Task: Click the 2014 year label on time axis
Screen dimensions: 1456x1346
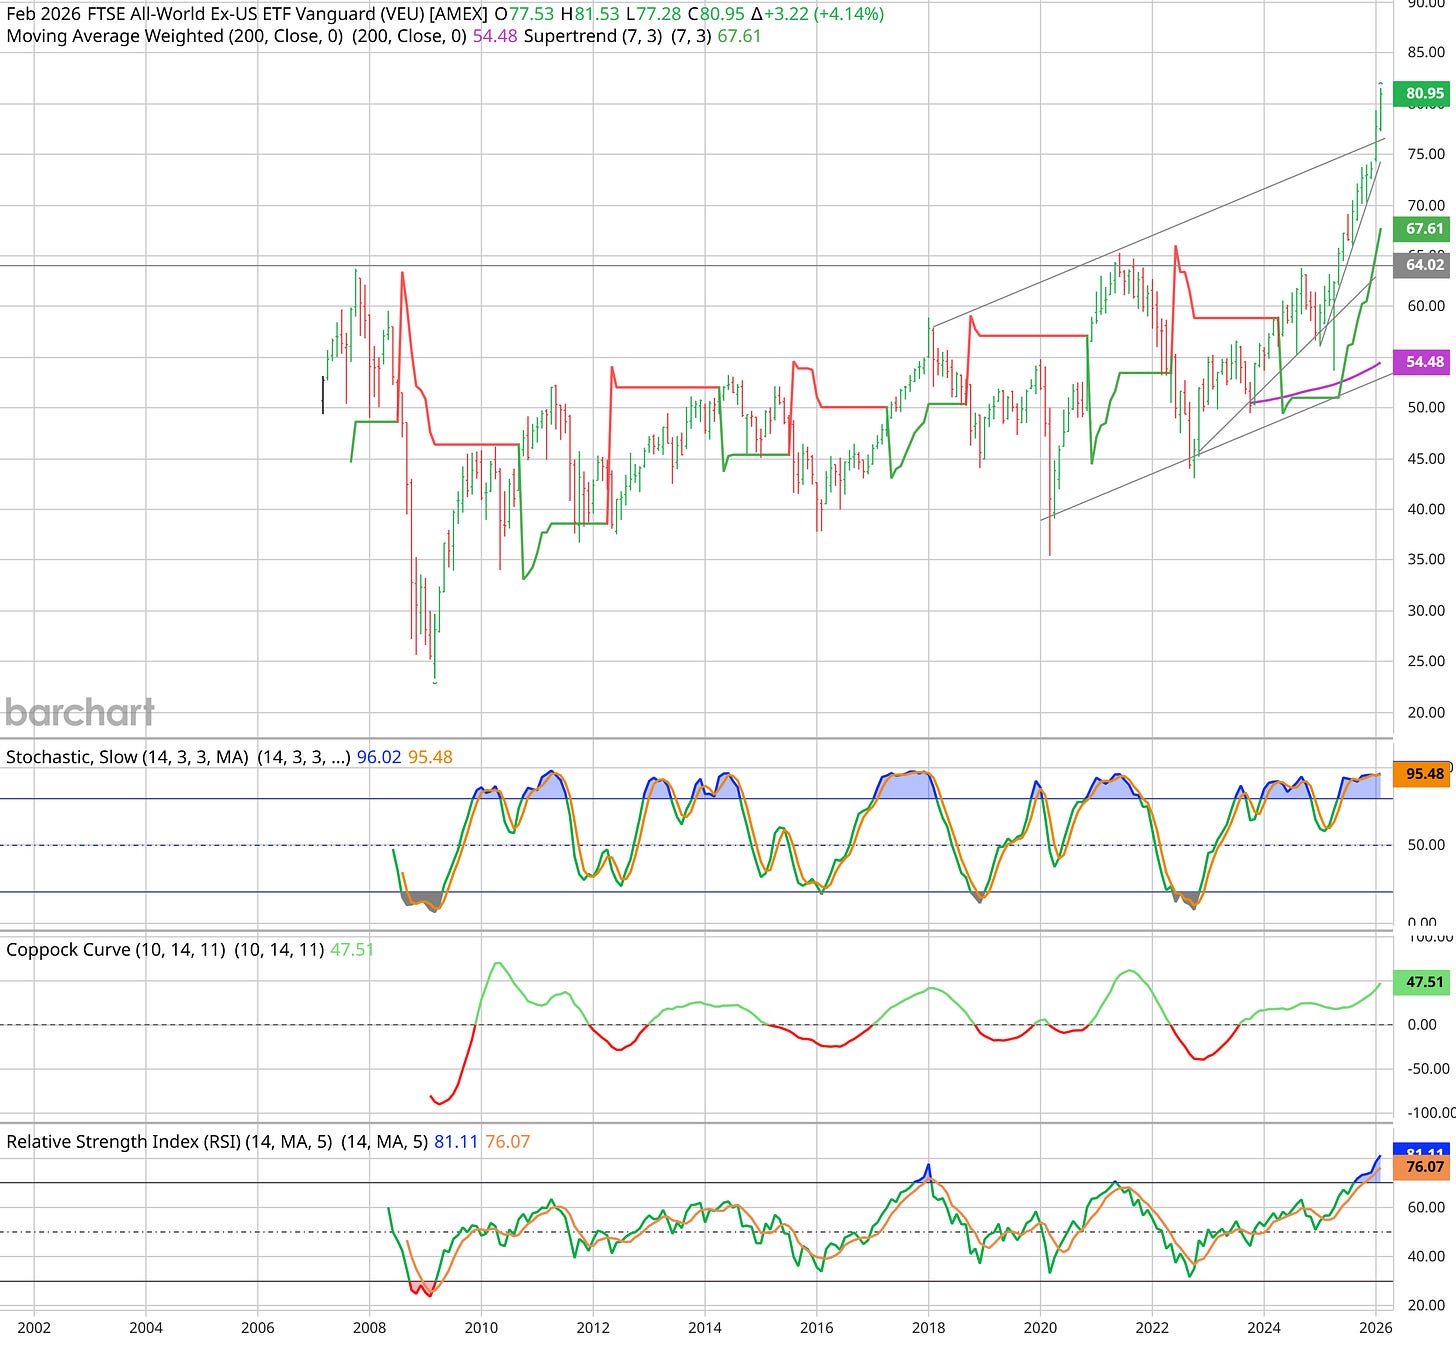Action: coord(705,1327)
